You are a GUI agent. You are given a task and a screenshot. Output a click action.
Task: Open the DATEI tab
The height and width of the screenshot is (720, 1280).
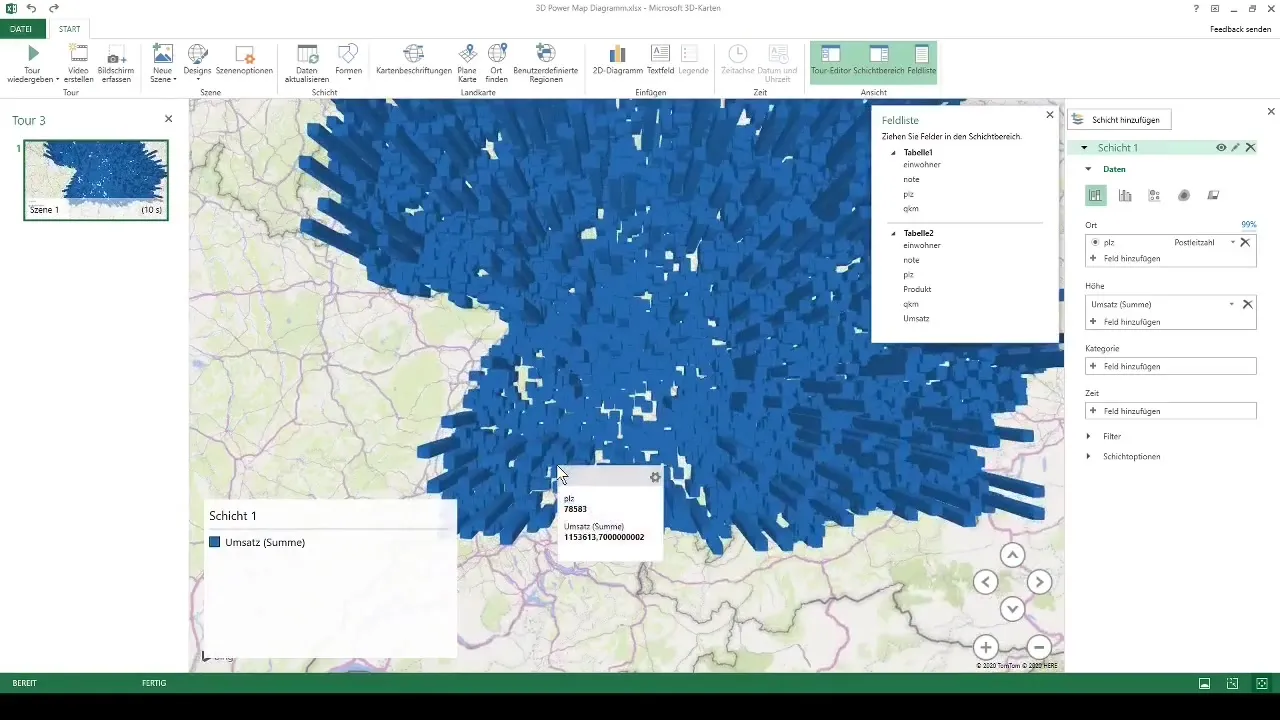pos(21,29)
